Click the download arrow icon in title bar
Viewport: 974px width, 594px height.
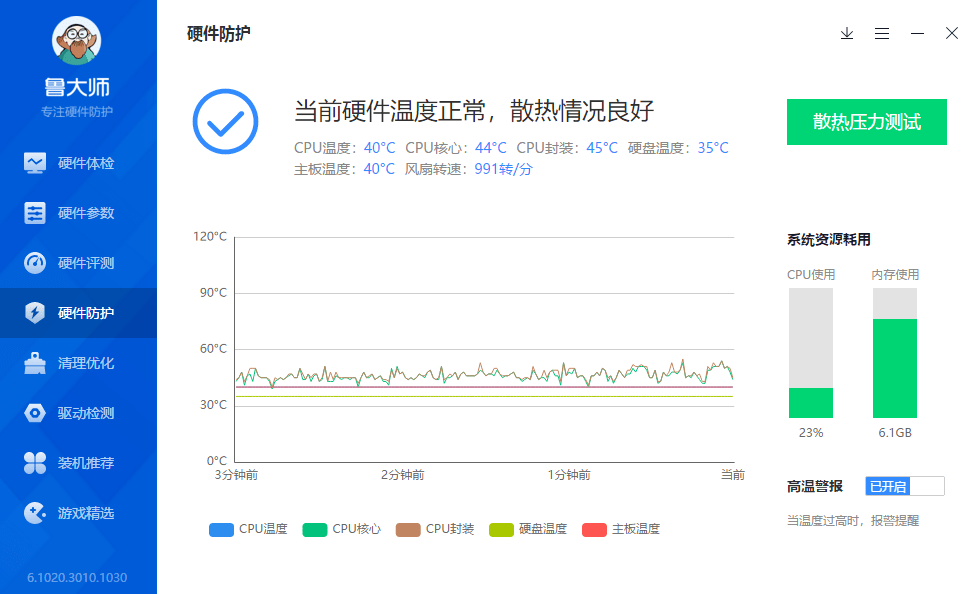847,34
